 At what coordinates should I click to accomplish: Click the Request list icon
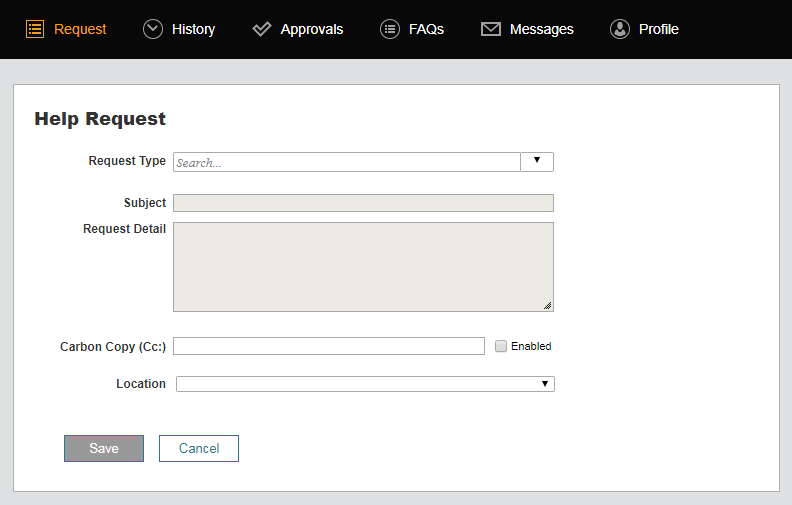coord(35,29)
